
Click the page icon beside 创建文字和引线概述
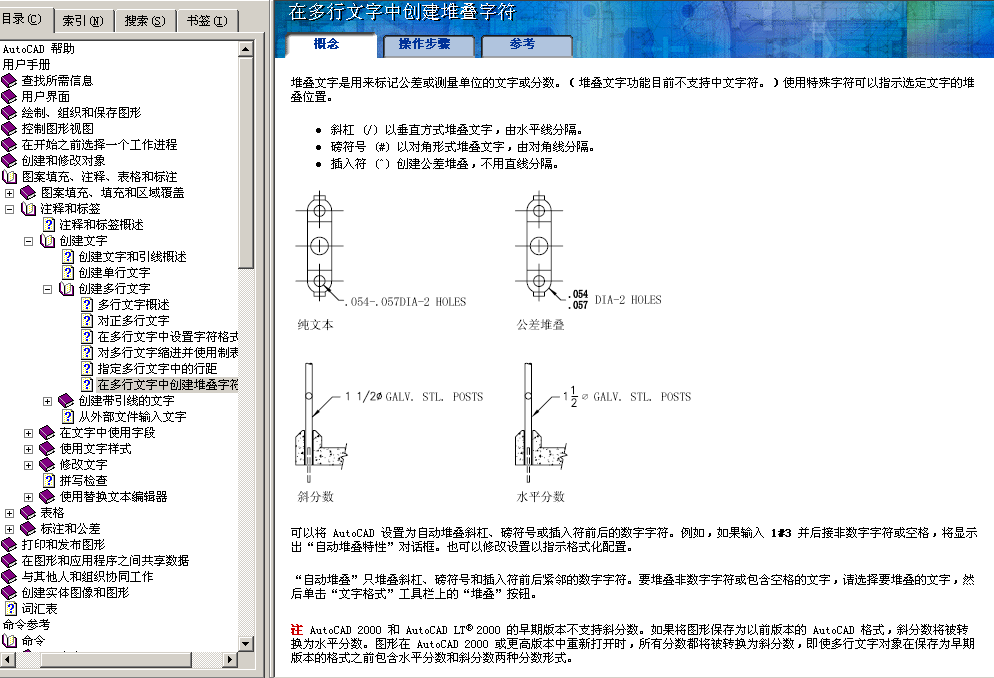pyautogui.click(x=68, y=257)
